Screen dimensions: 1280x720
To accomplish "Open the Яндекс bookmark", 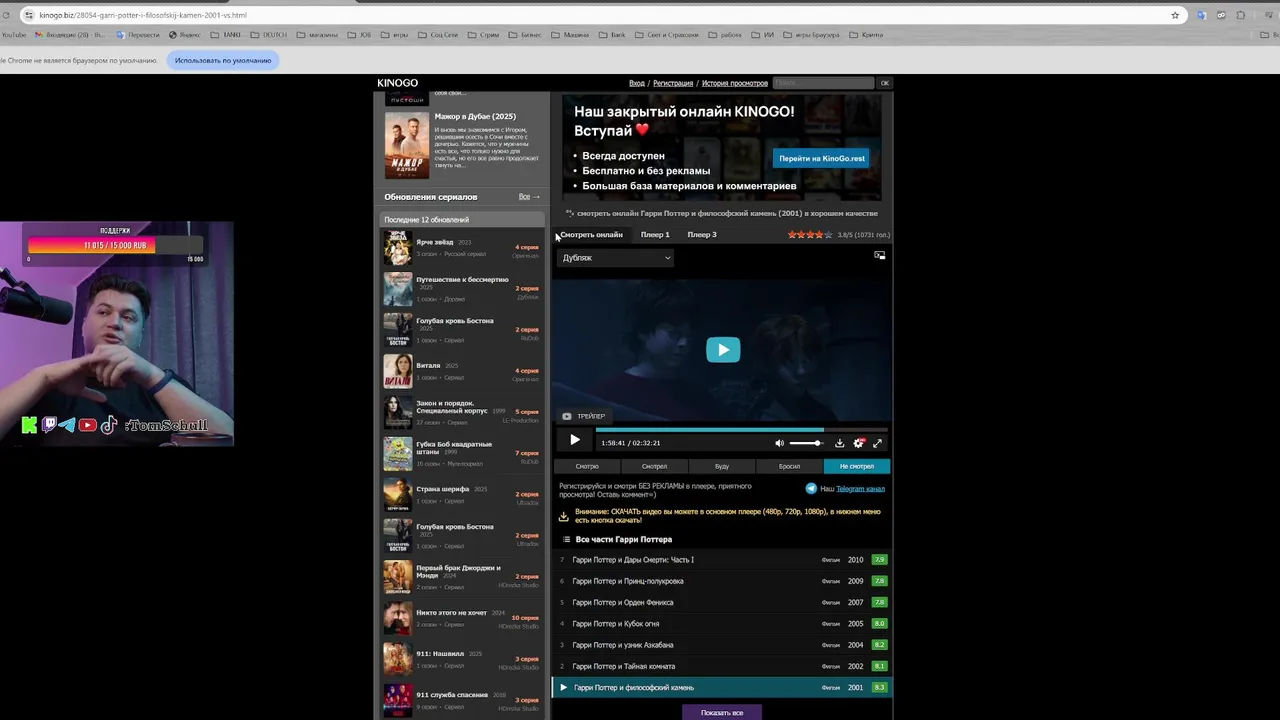I will tap(185, 35).
